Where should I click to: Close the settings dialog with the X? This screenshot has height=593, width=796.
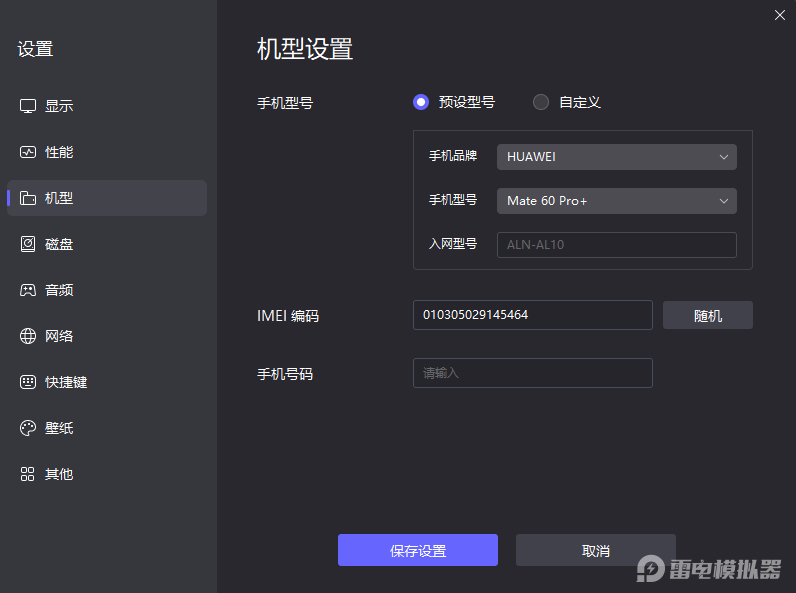point(780,15)
